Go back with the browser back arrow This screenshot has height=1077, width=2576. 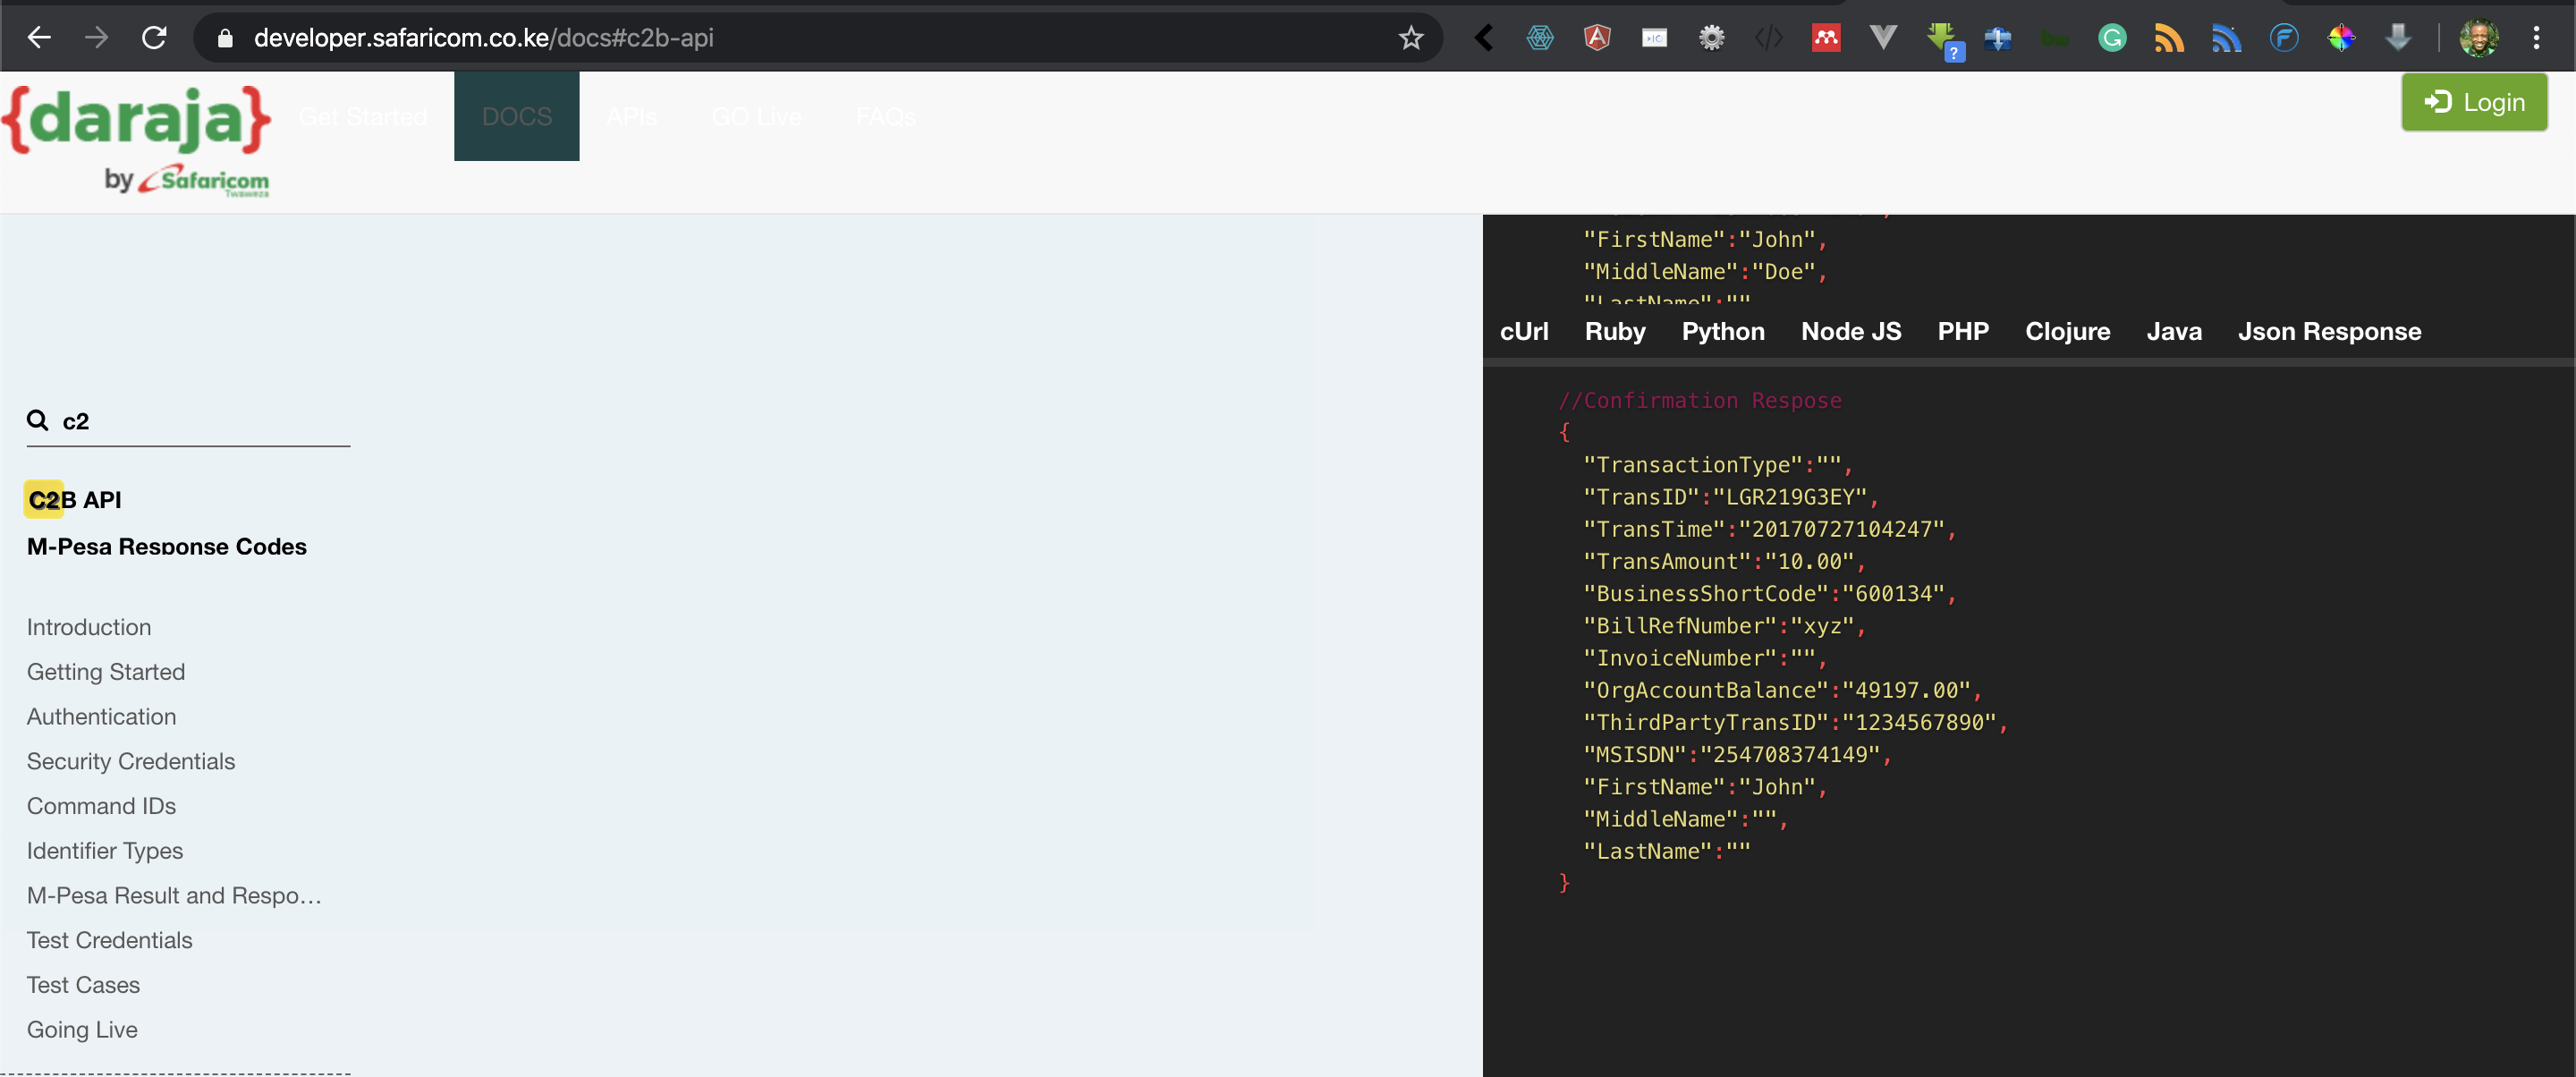pyautogui.click(x=39, y=38)
